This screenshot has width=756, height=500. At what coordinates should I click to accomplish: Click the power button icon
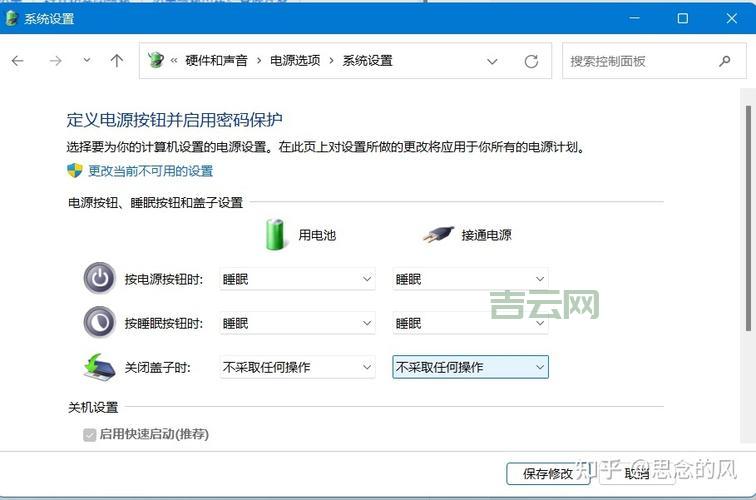(x=99, y=278)
